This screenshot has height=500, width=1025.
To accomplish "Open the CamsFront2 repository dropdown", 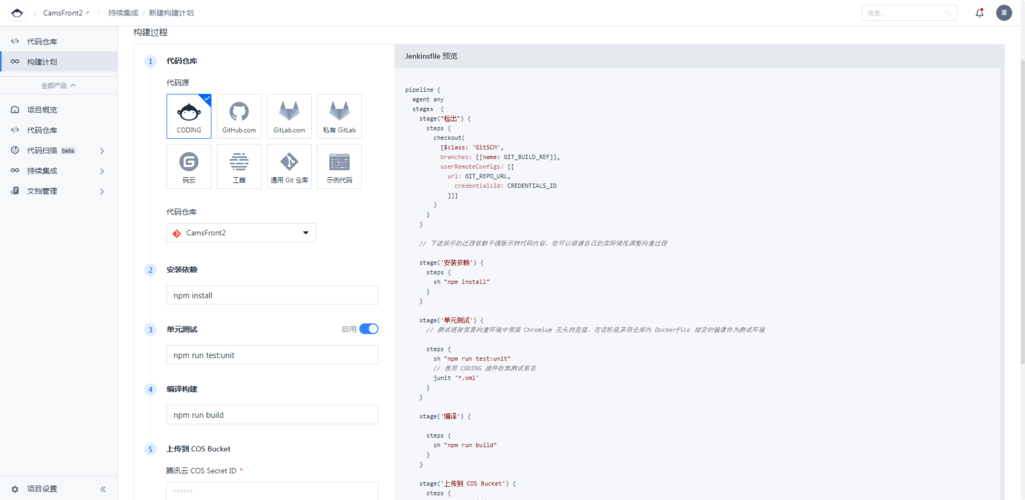I will pyautogui.click(x=241, y=233).
